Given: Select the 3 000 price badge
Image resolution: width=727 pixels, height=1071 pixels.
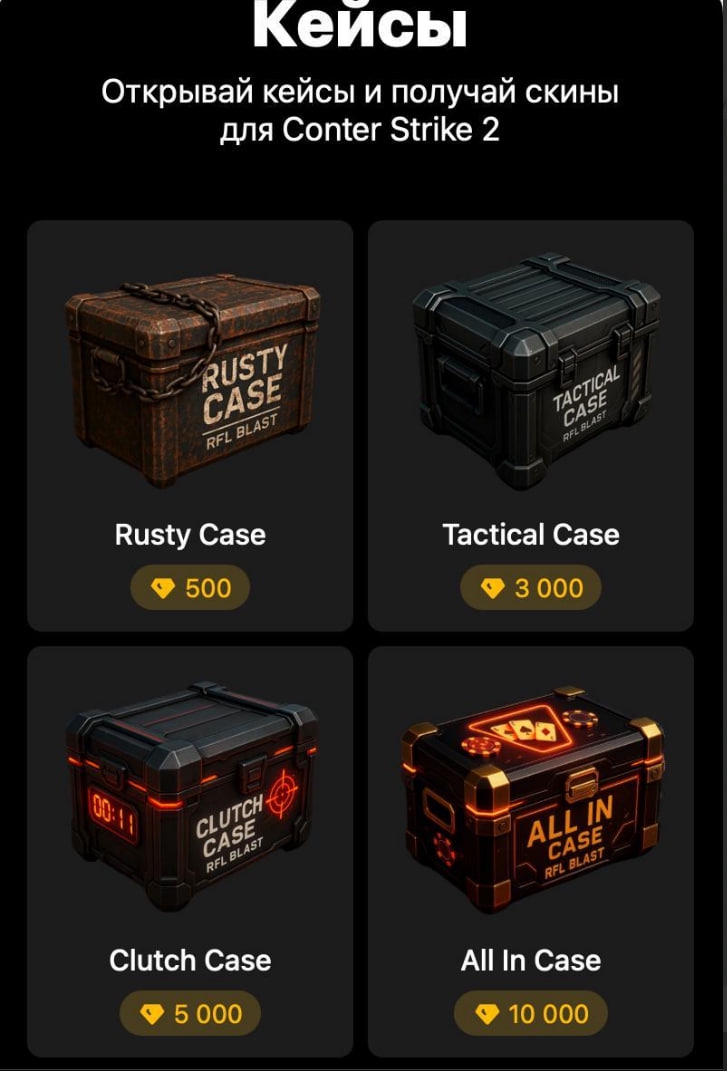Looking at the screenshot, I should pyautogui.click(x=531, y=588).
